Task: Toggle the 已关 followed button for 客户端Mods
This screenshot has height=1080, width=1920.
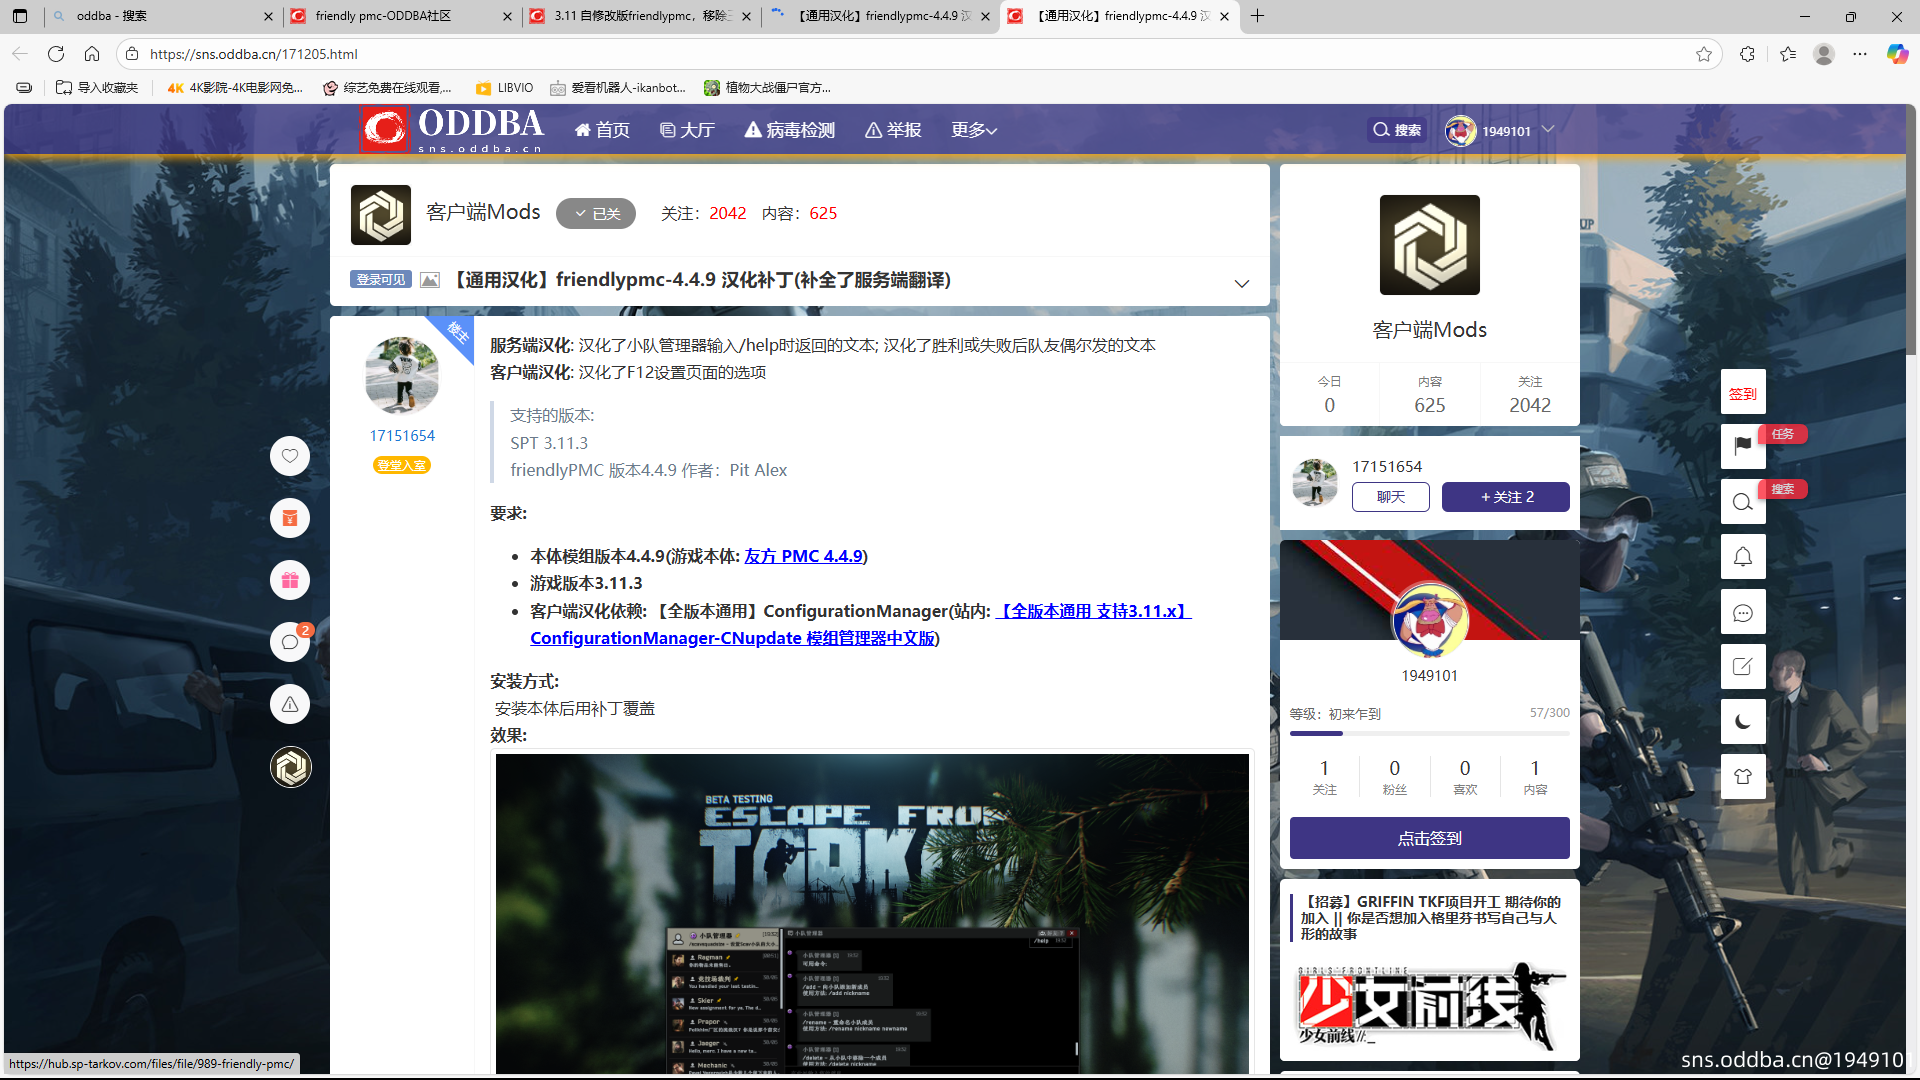Action: click(596, 213)
